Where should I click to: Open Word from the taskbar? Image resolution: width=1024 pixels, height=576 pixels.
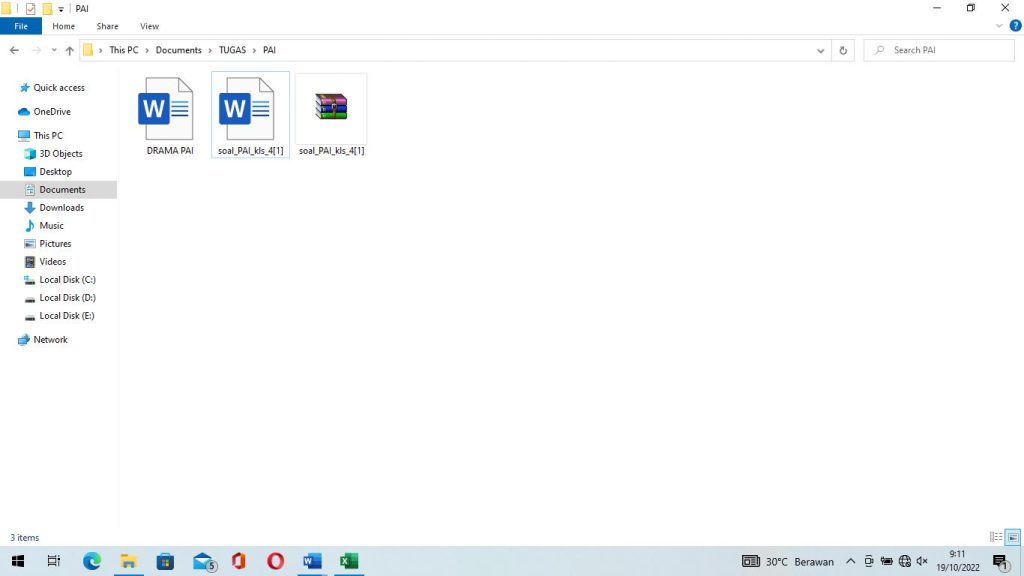[x=312, y=561]
